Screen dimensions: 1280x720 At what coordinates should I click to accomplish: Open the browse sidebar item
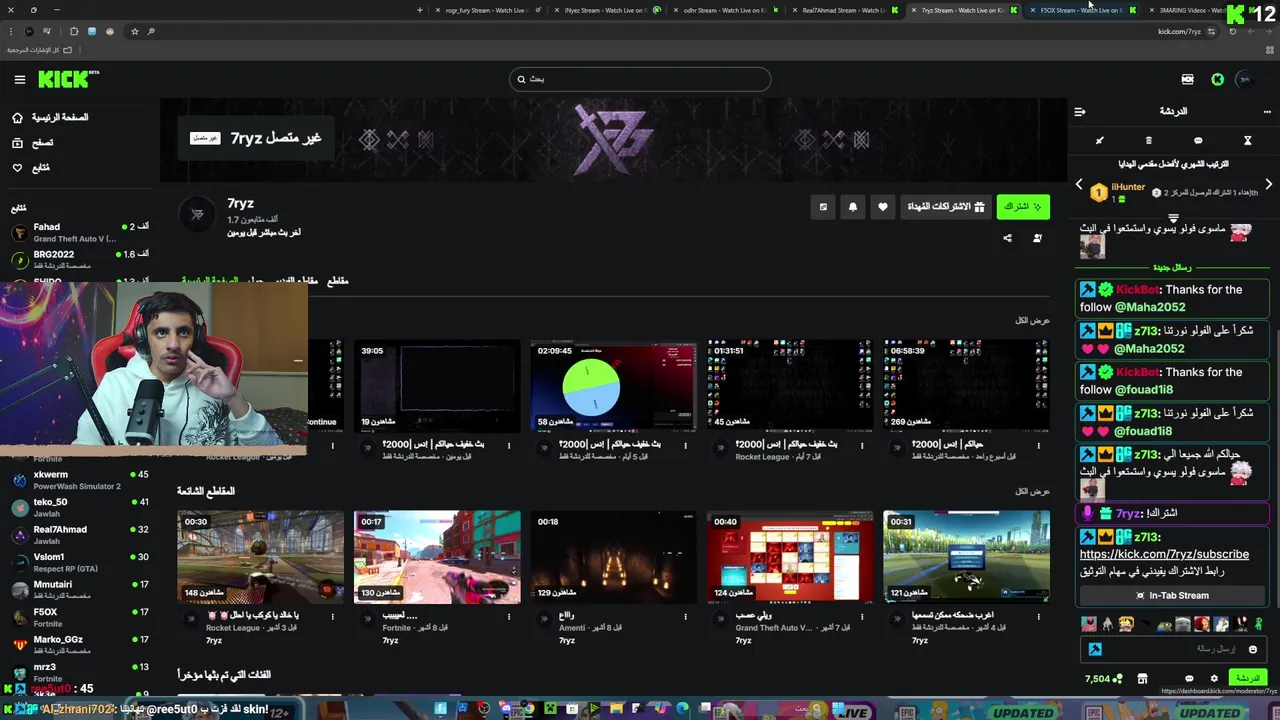pyautogui.click(x=33, y=143)
